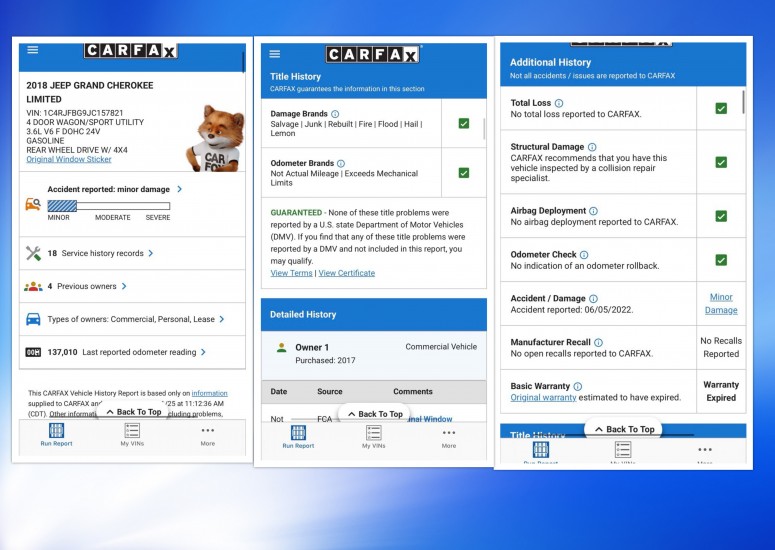Click info icon next to Total Loss

pyautogui.click(x=559, y=103)
